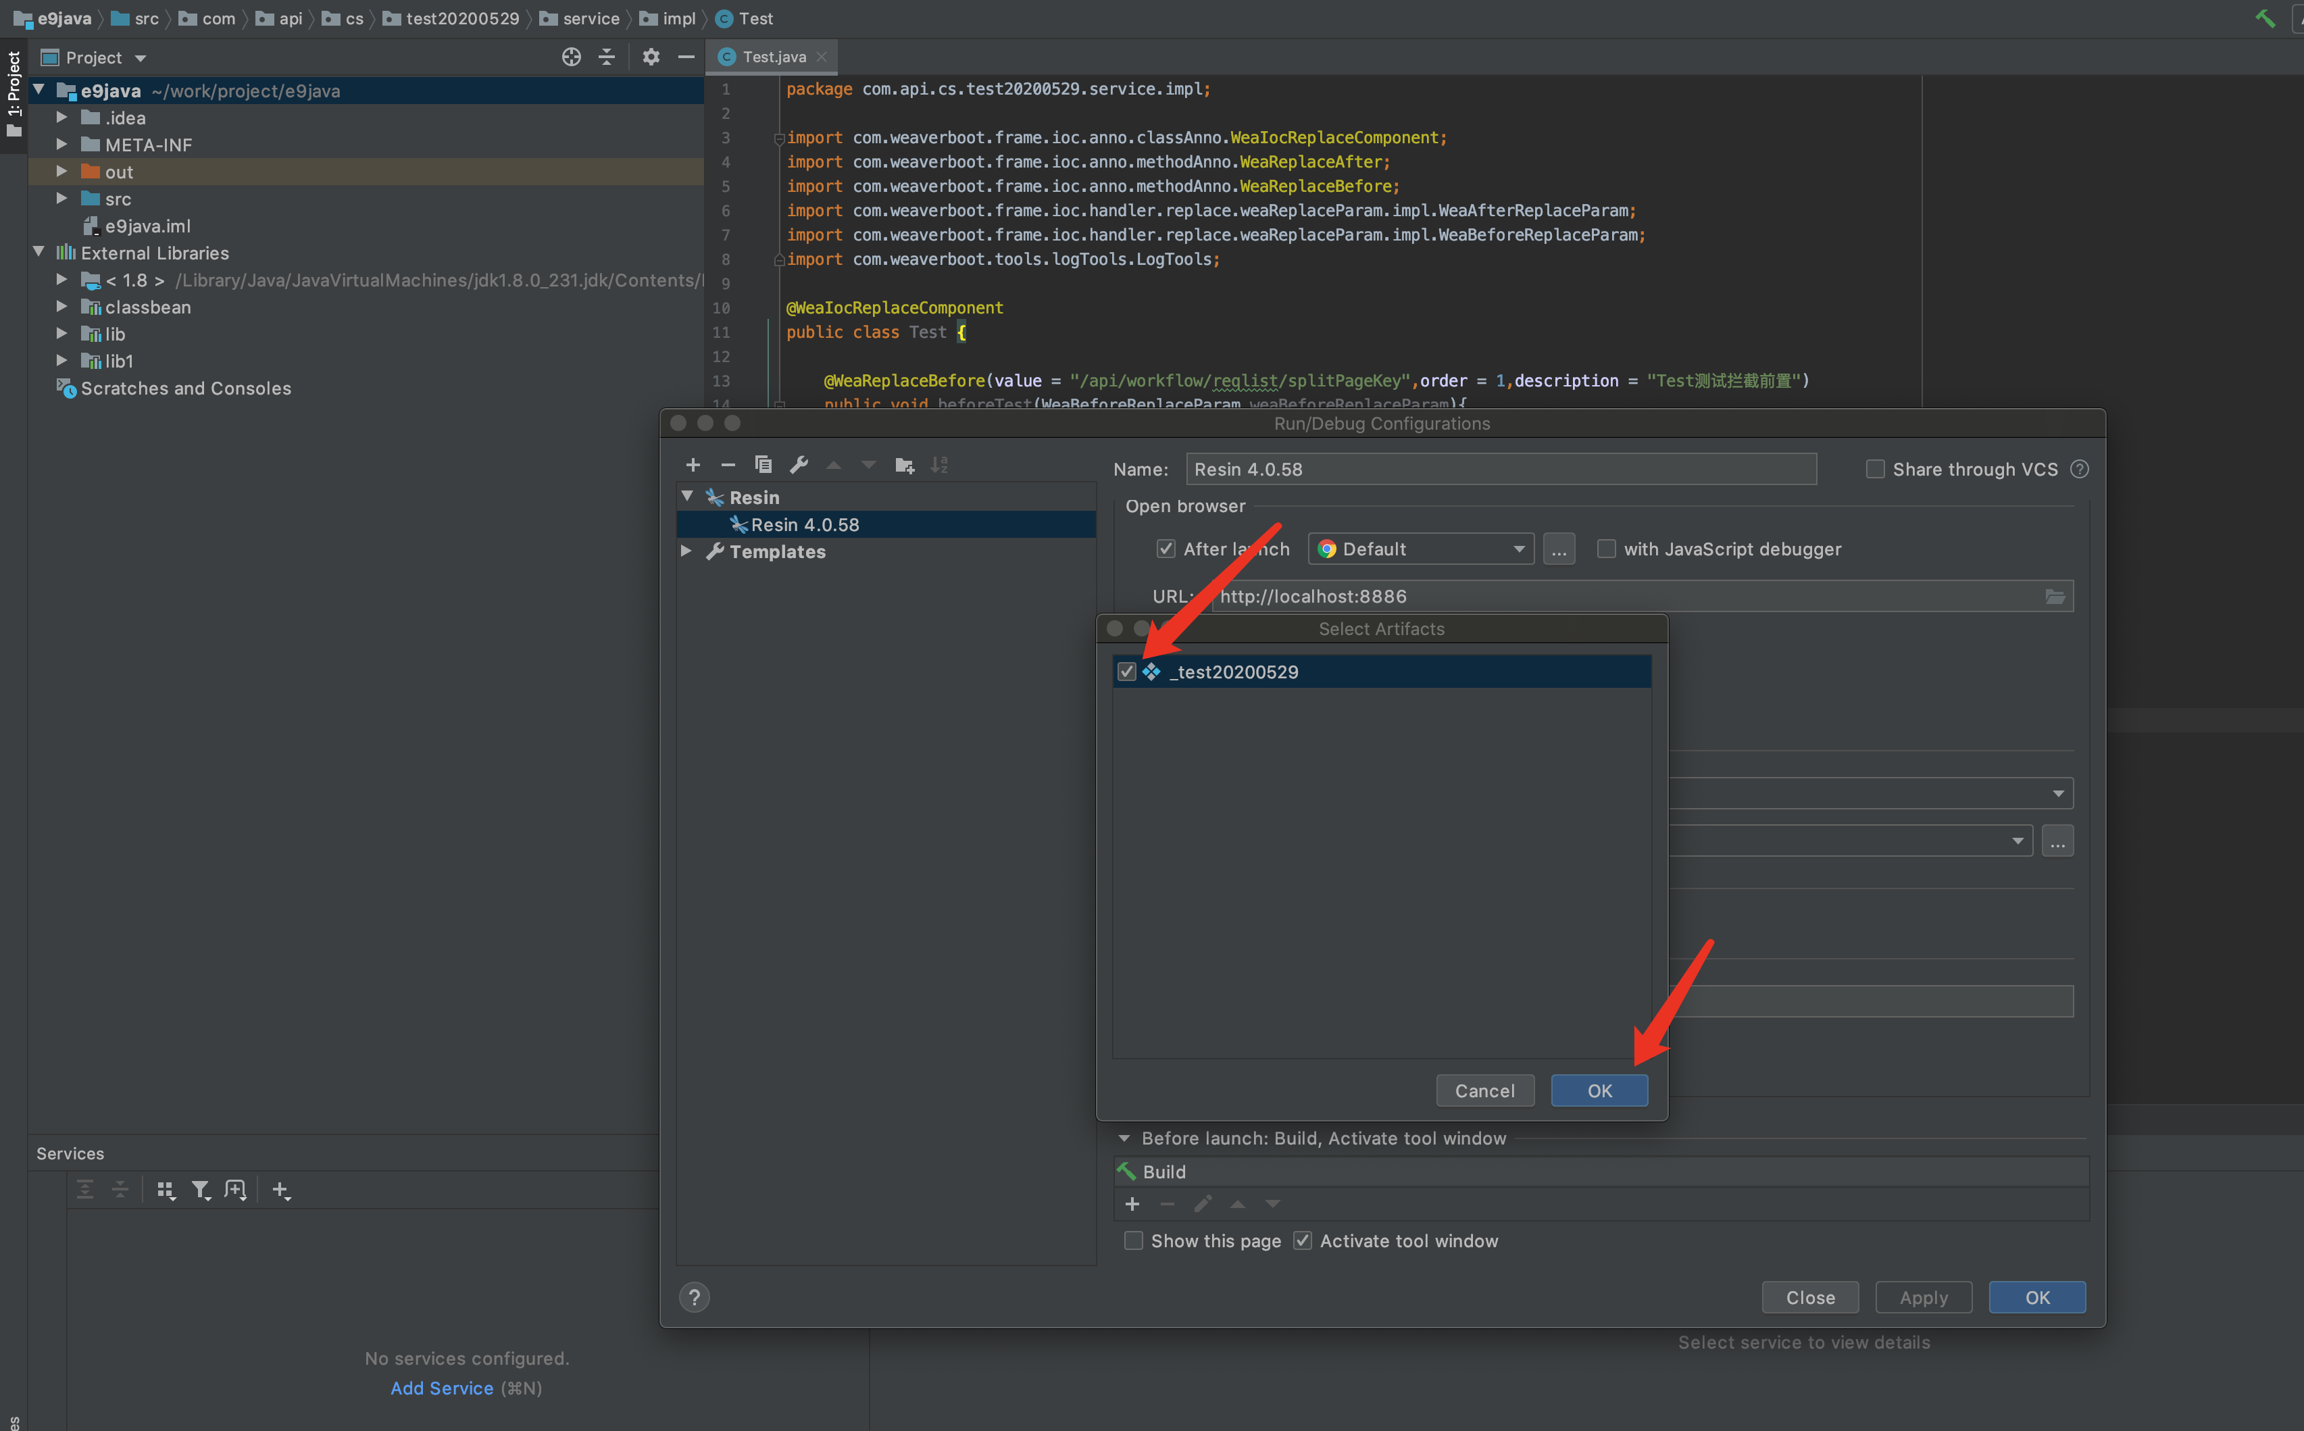Click the Project panel gear settings icon
2304x1431 pixels.
(651, 57)
